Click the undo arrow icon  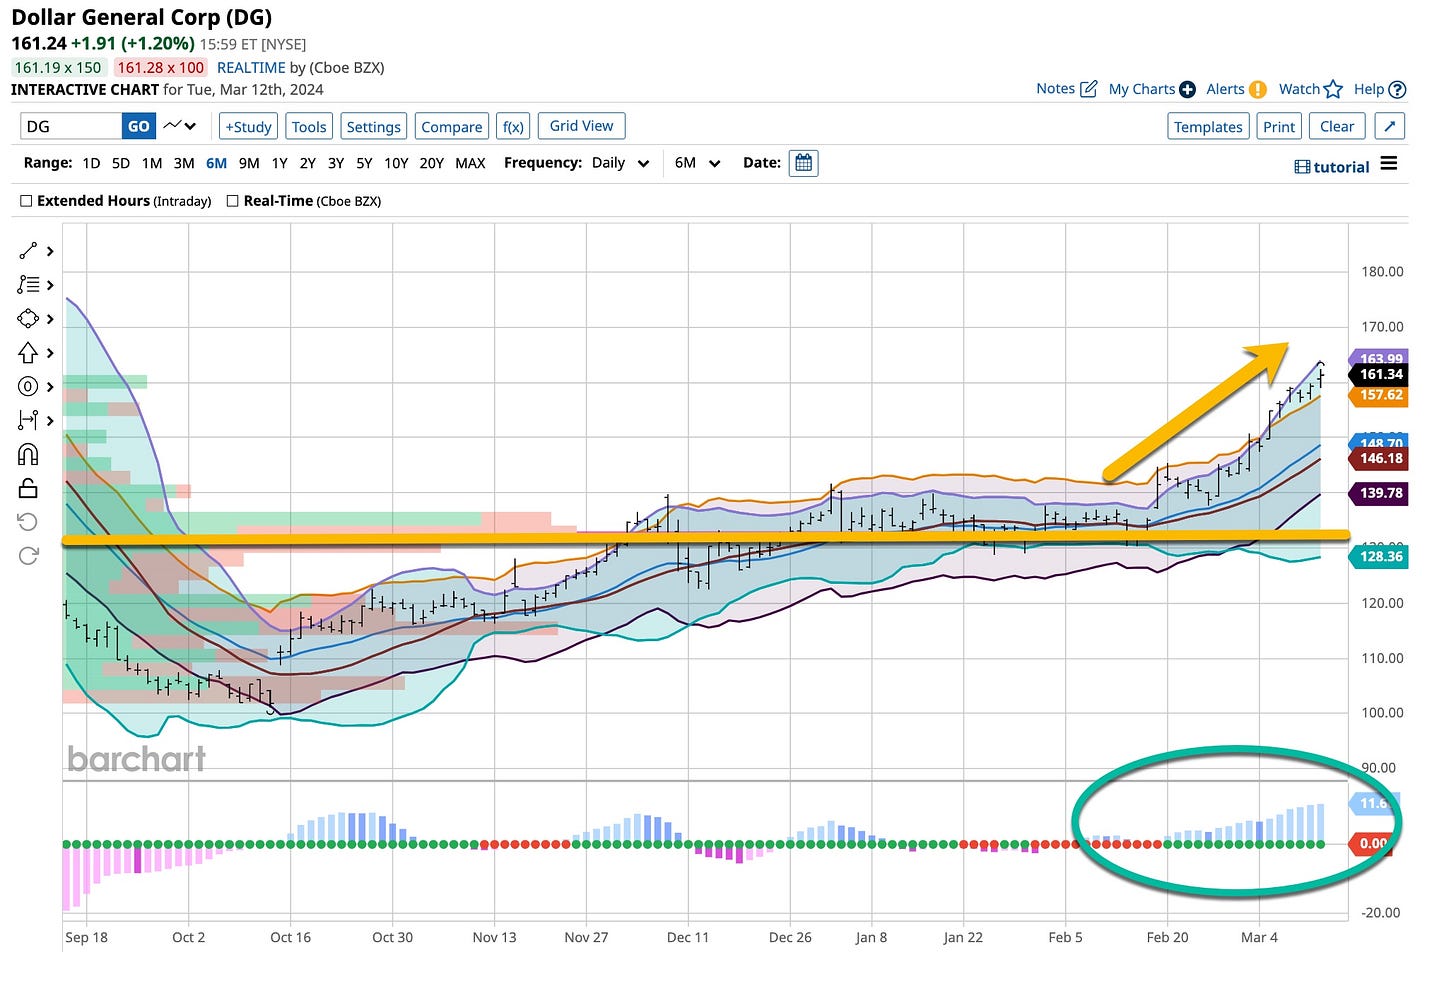pyautogui.click(x=28, y=522)
